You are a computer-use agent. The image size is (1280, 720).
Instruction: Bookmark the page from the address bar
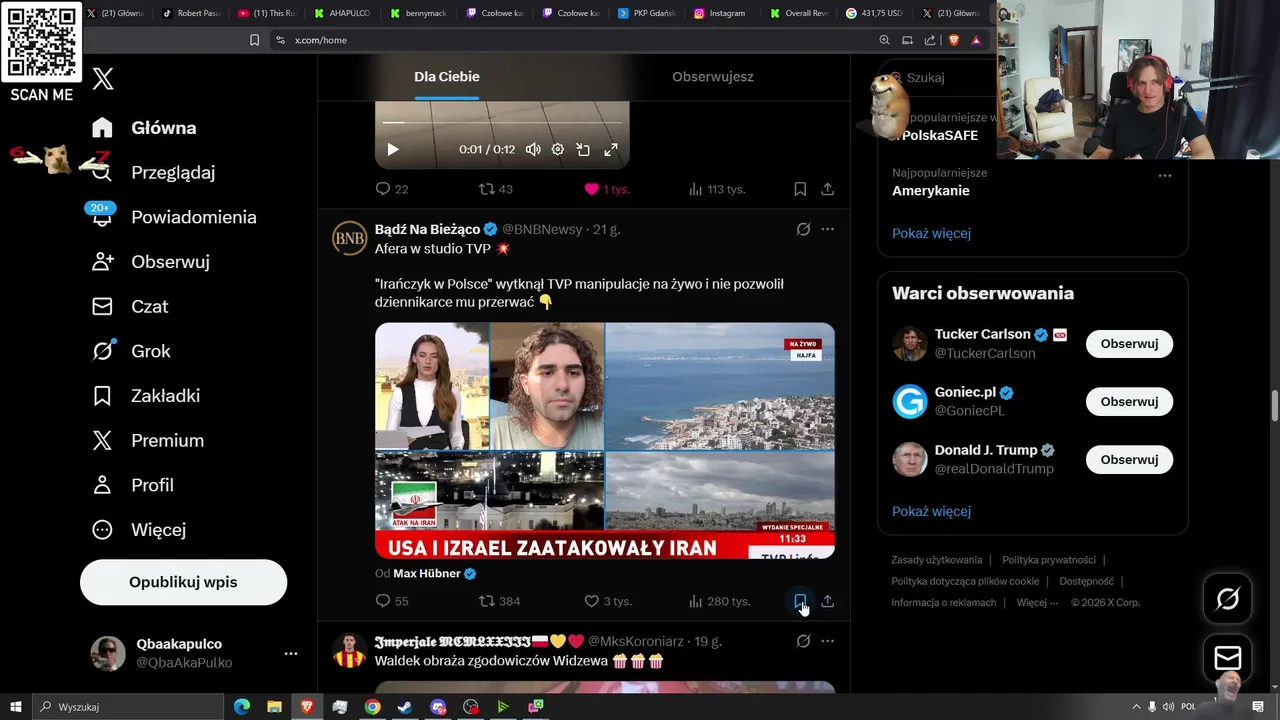254,40
